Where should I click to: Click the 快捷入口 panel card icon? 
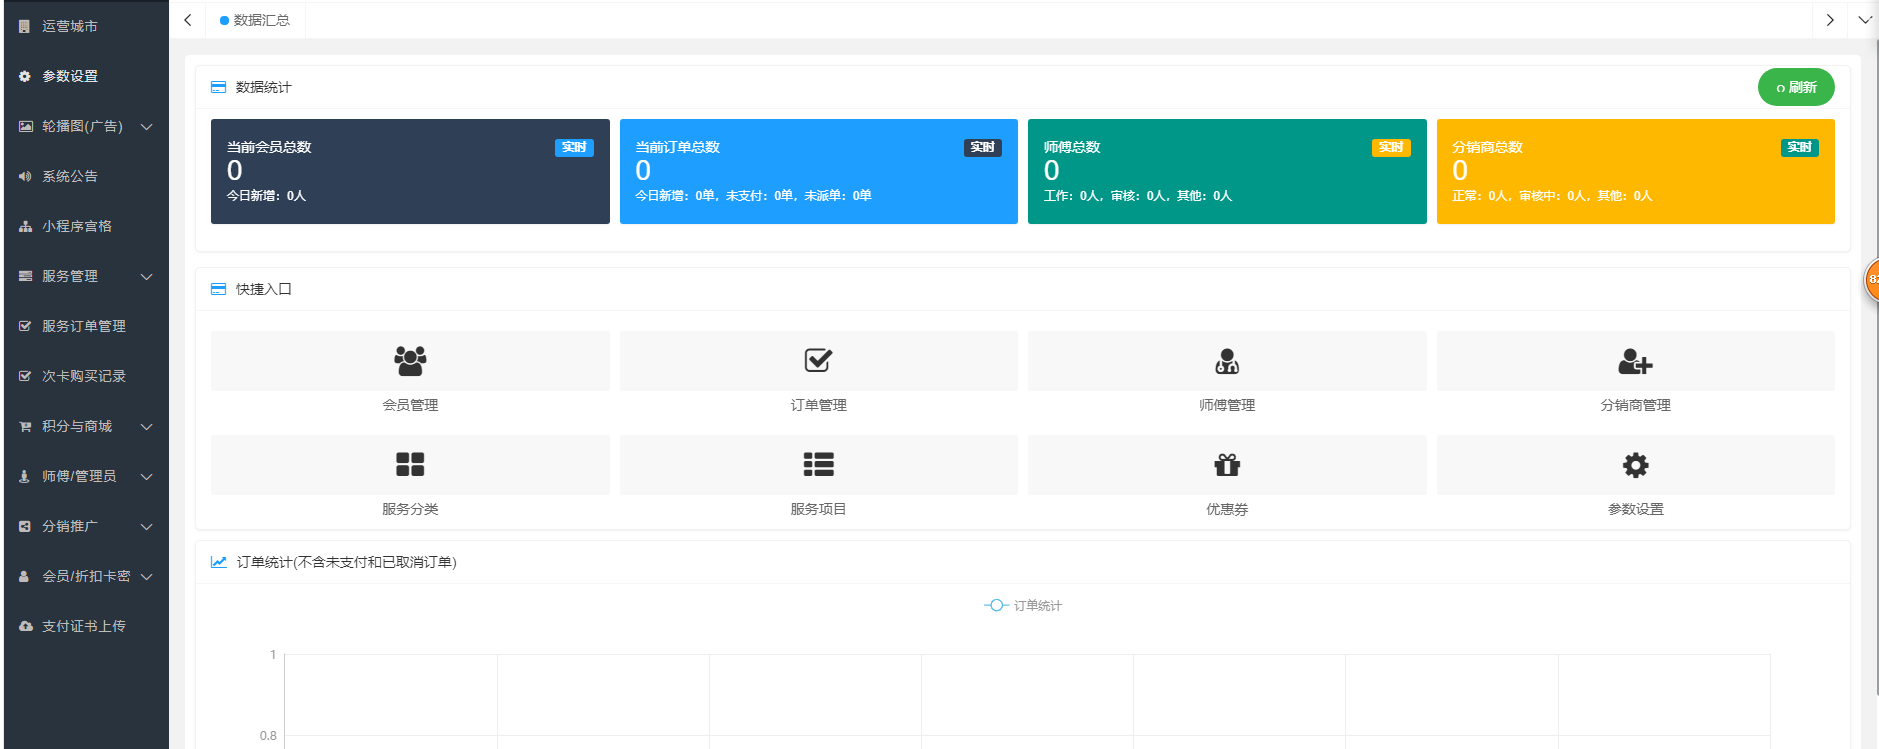(x=218, y=289)
